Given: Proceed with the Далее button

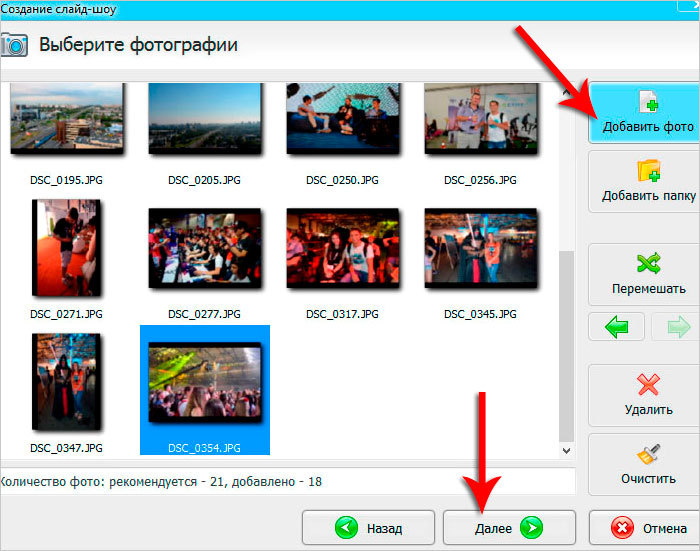Looking at the screenshot, I should pos(509,528).
